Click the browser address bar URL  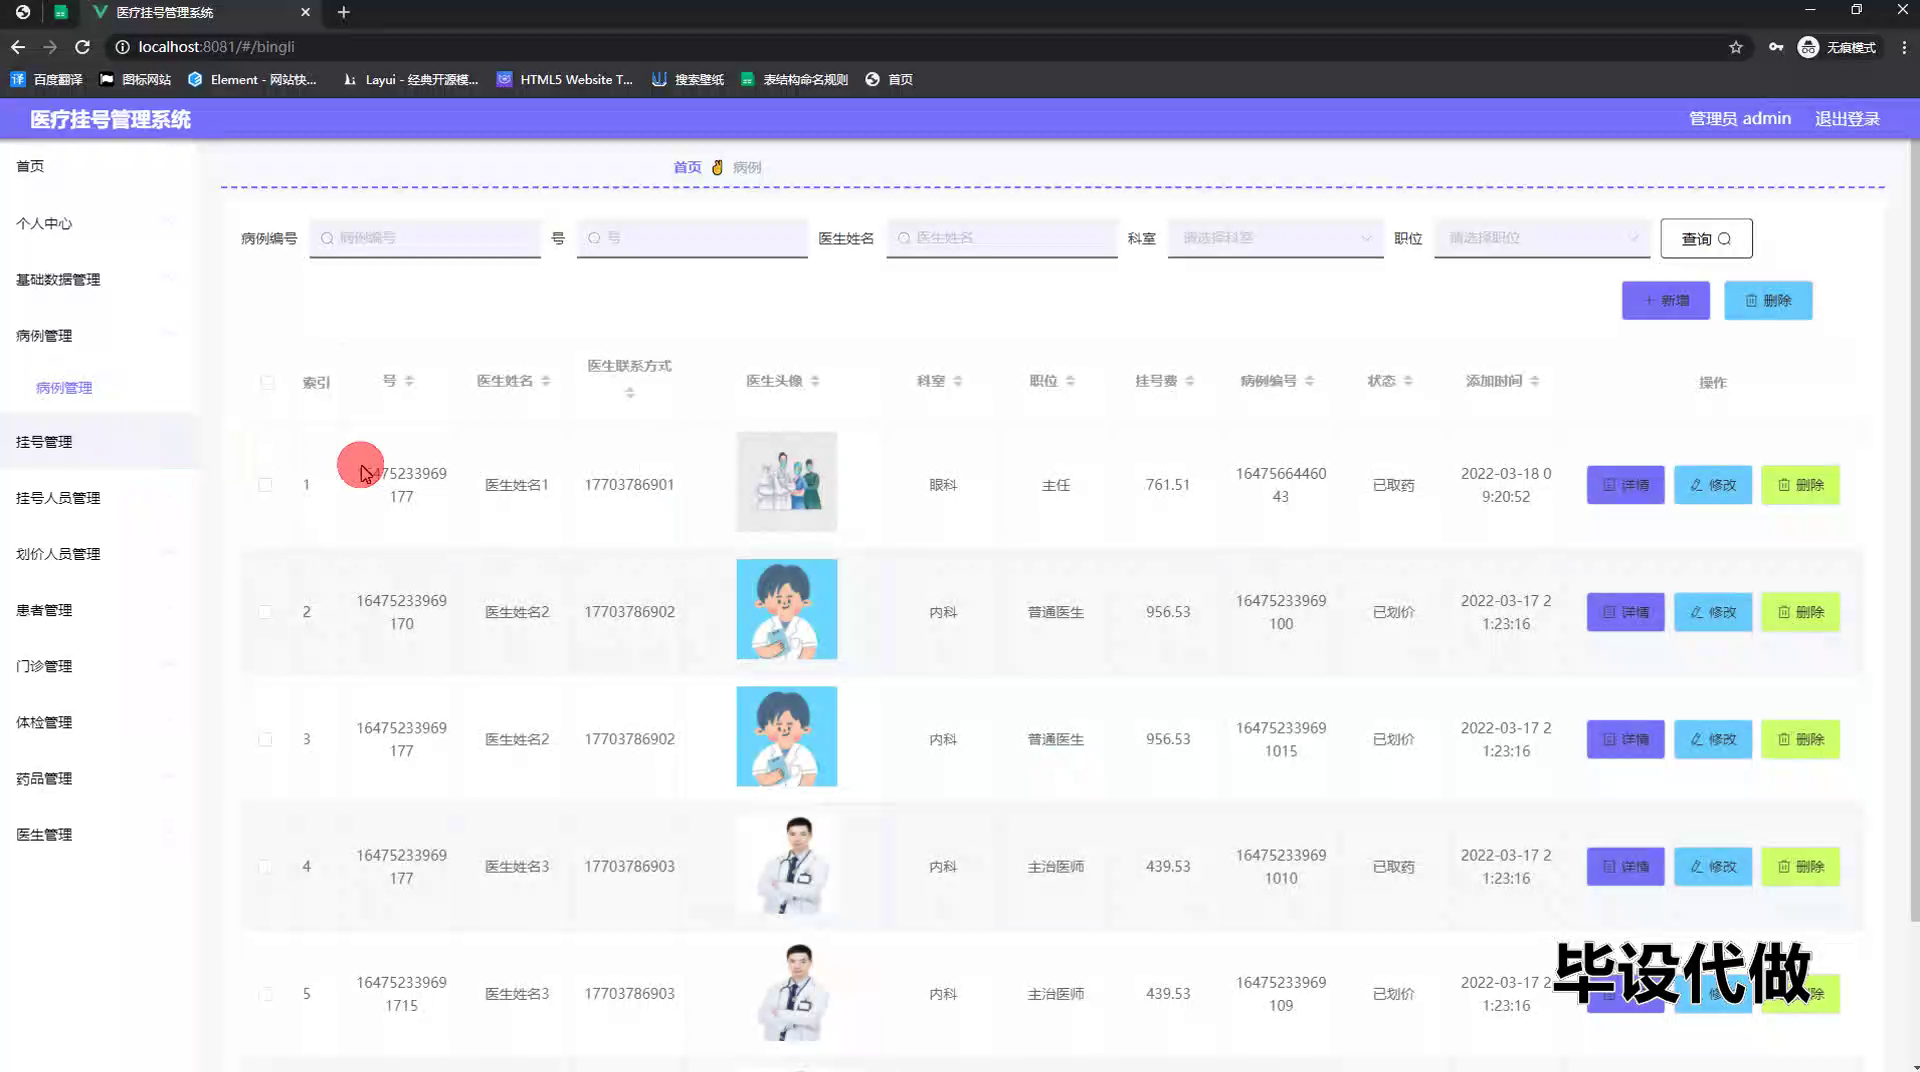click(217, 47)
